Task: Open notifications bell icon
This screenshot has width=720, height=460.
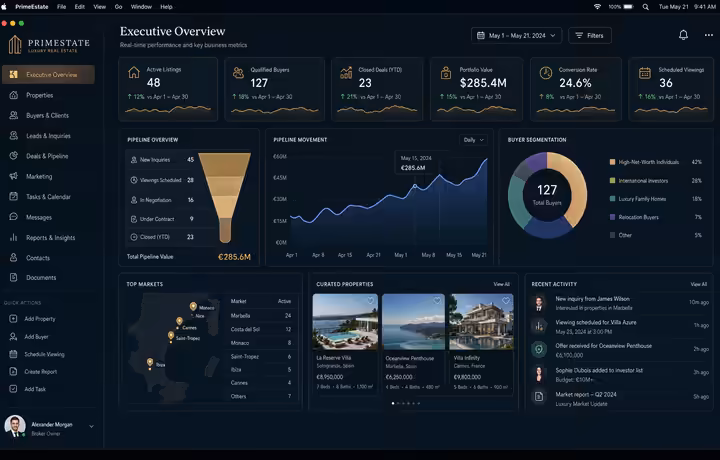Action: pyautogui.click(x=683, y=35)
